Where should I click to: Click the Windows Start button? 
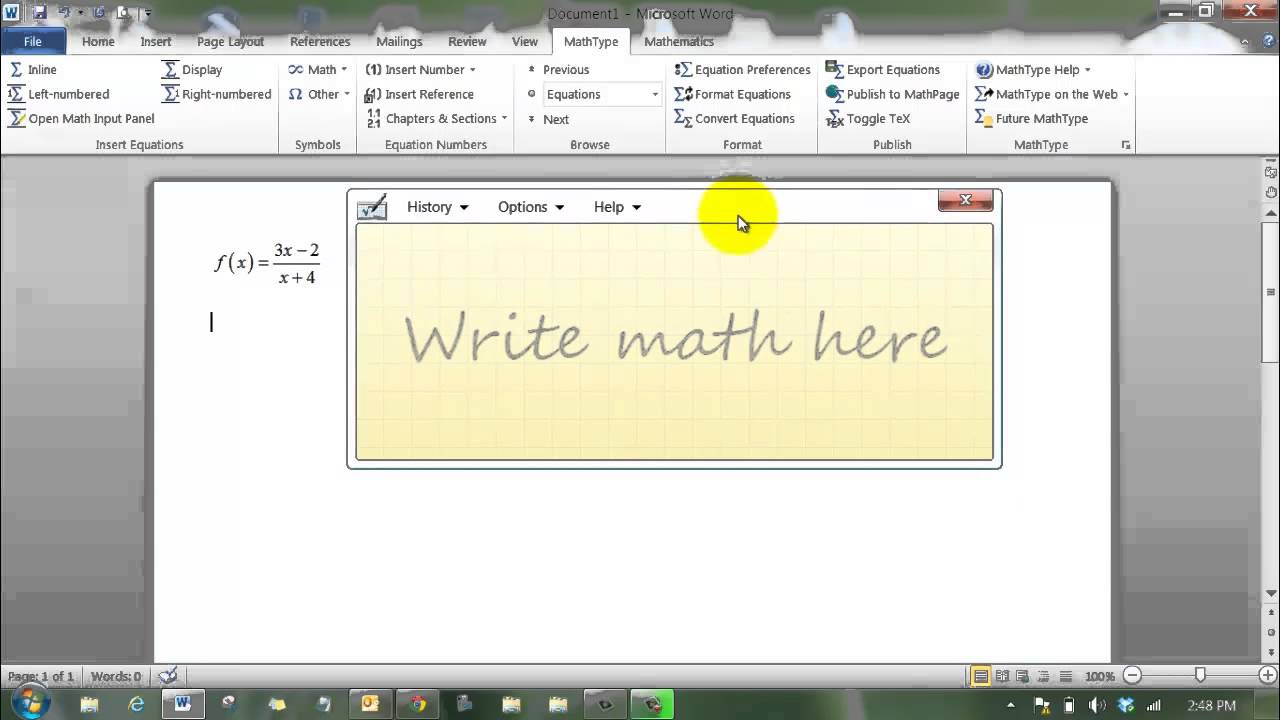tap(33, 703)
